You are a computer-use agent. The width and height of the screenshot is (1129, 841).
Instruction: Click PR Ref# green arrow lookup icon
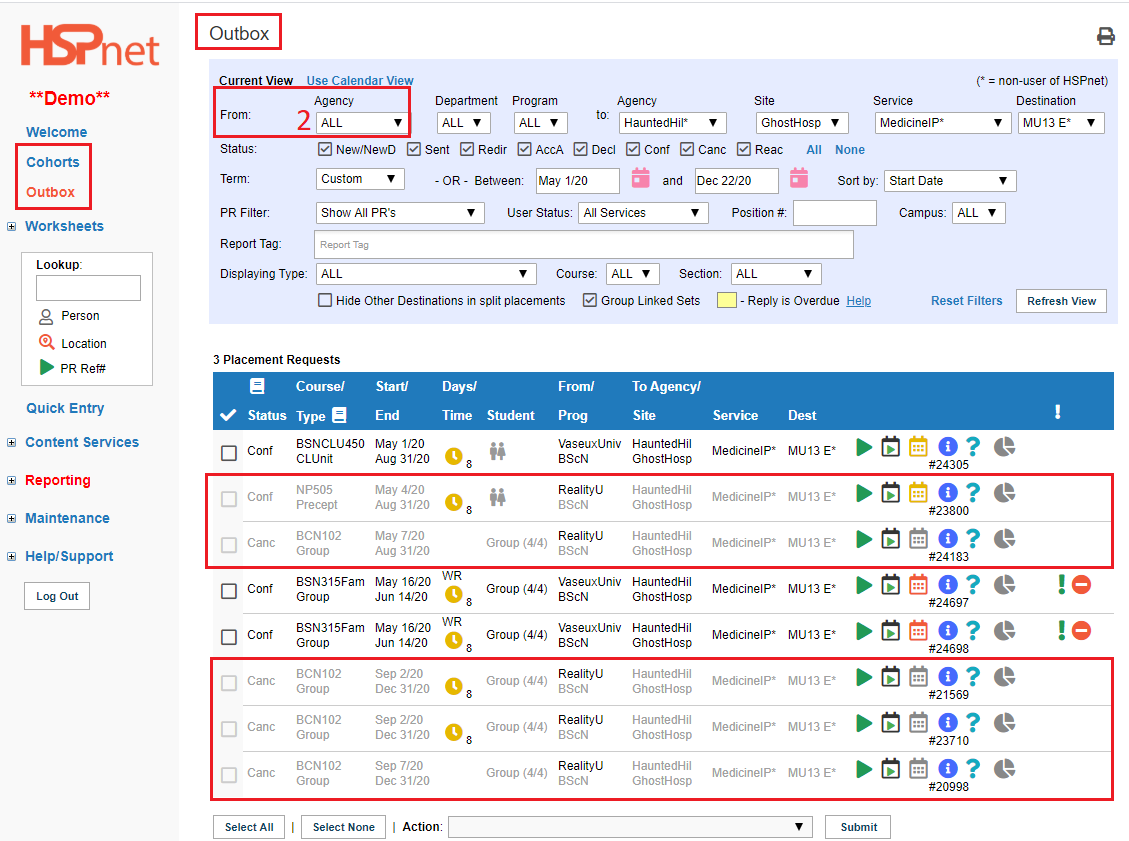click(47, 367)
